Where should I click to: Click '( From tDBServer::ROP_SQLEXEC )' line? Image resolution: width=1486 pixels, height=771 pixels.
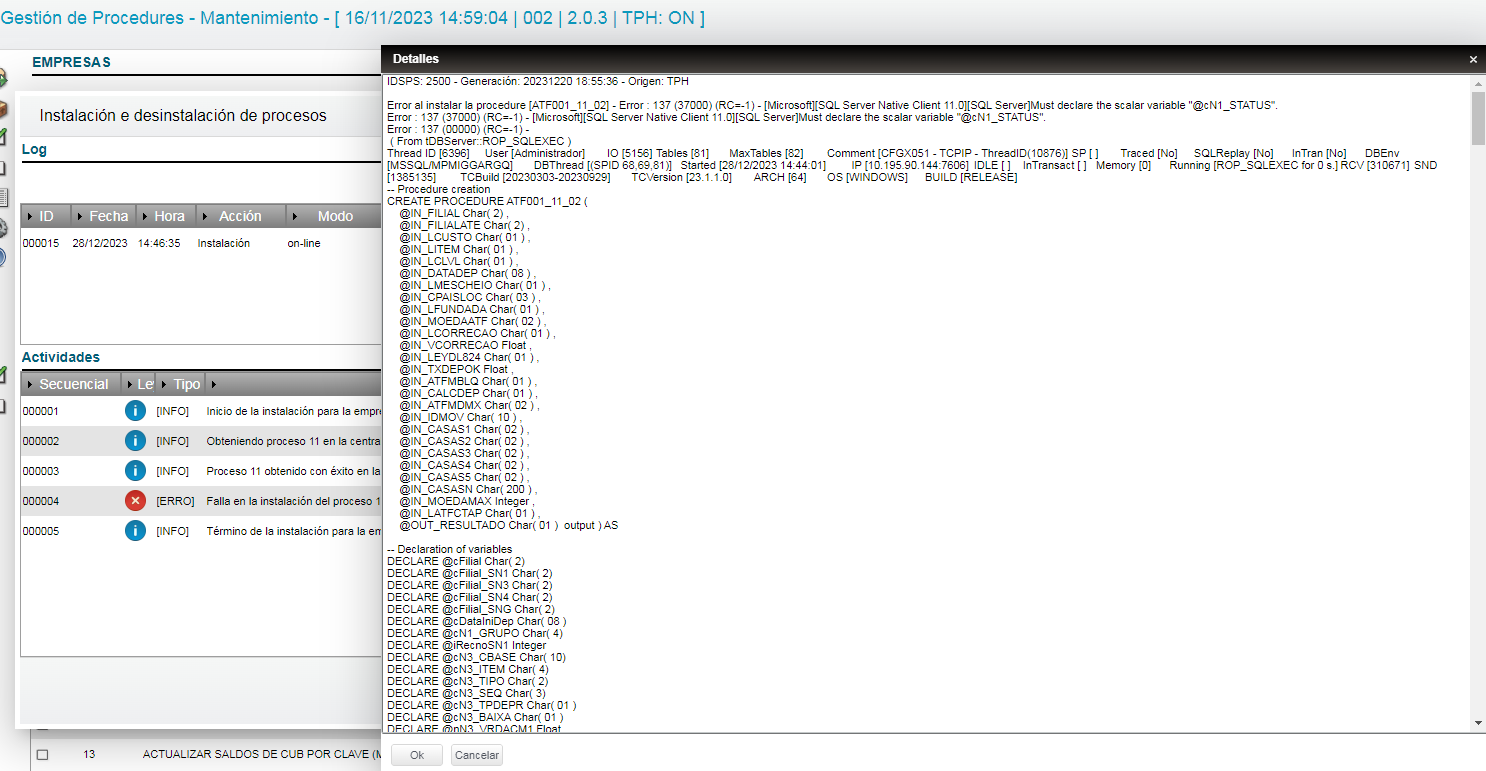click(x=480, y=141)
